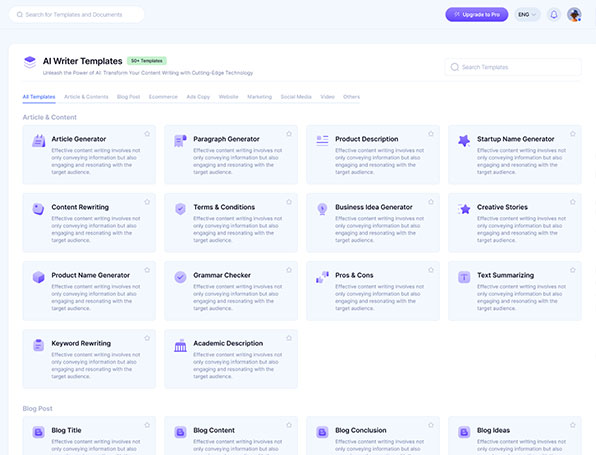Click the Upgrade to Pro button
This screenshot has height=455, width=596.
(x=477, y=14)
